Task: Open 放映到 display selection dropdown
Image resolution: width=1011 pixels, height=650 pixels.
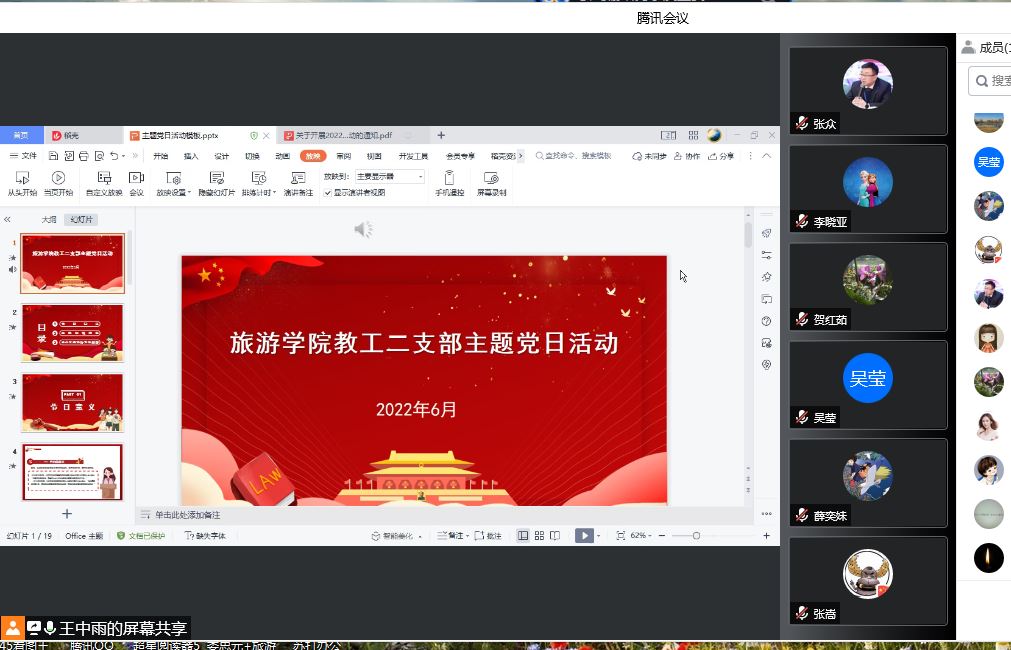Action: point(390,176)
